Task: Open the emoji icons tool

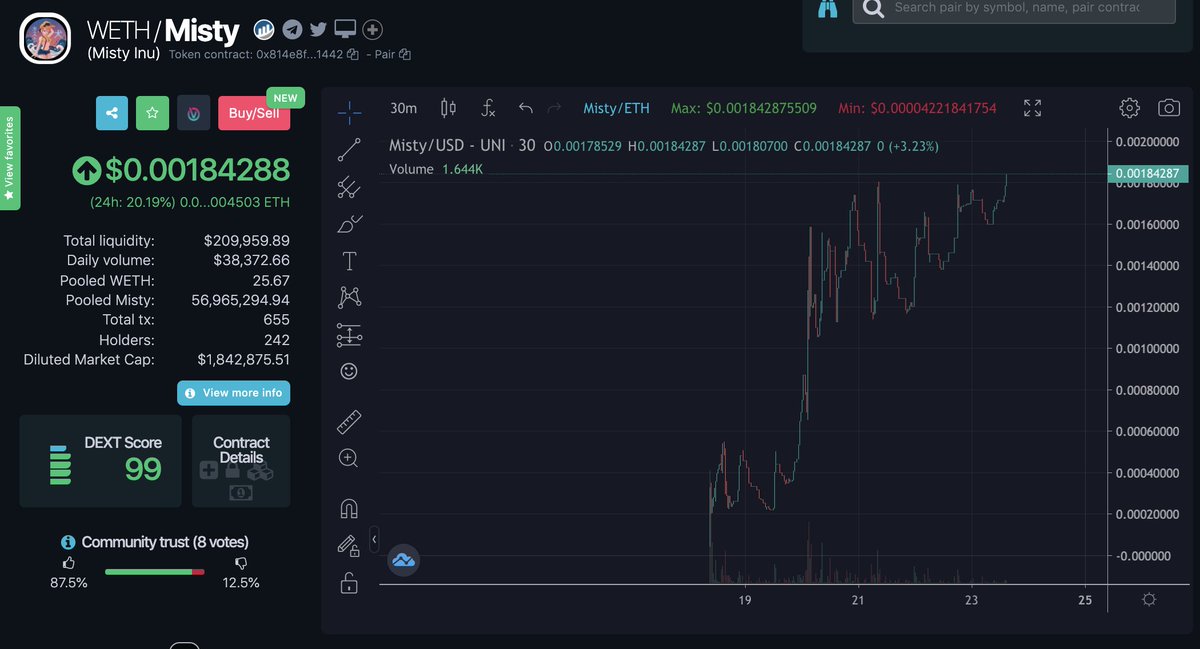Action: [349, 371]
